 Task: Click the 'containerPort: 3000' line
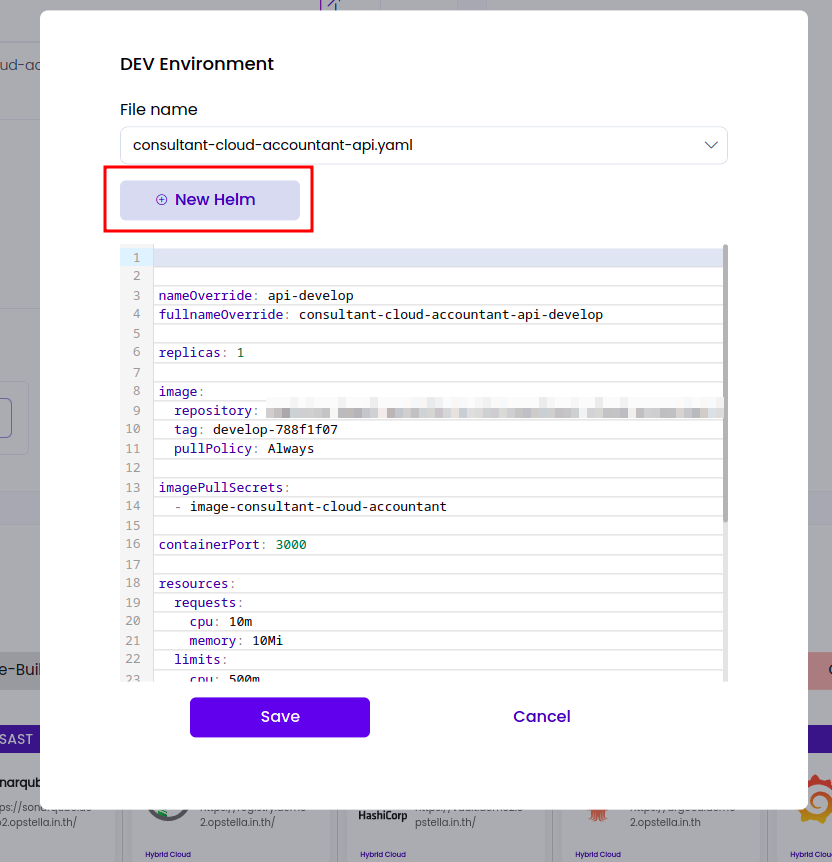[233, 545]
